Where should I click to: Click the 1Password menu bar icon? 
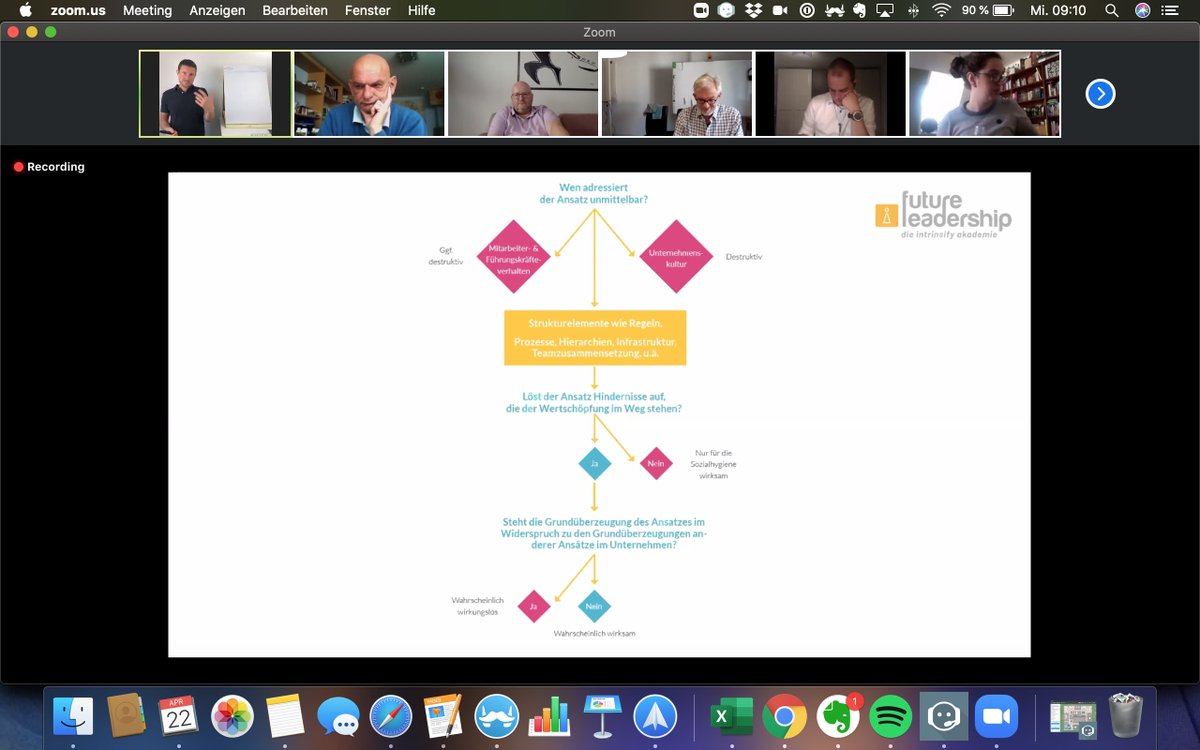805,10
